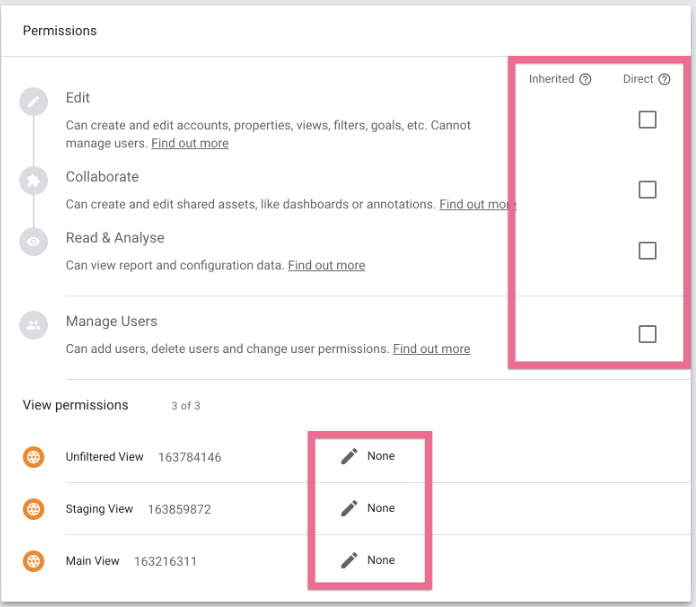Open help icon next to Direct

[664, 80]
